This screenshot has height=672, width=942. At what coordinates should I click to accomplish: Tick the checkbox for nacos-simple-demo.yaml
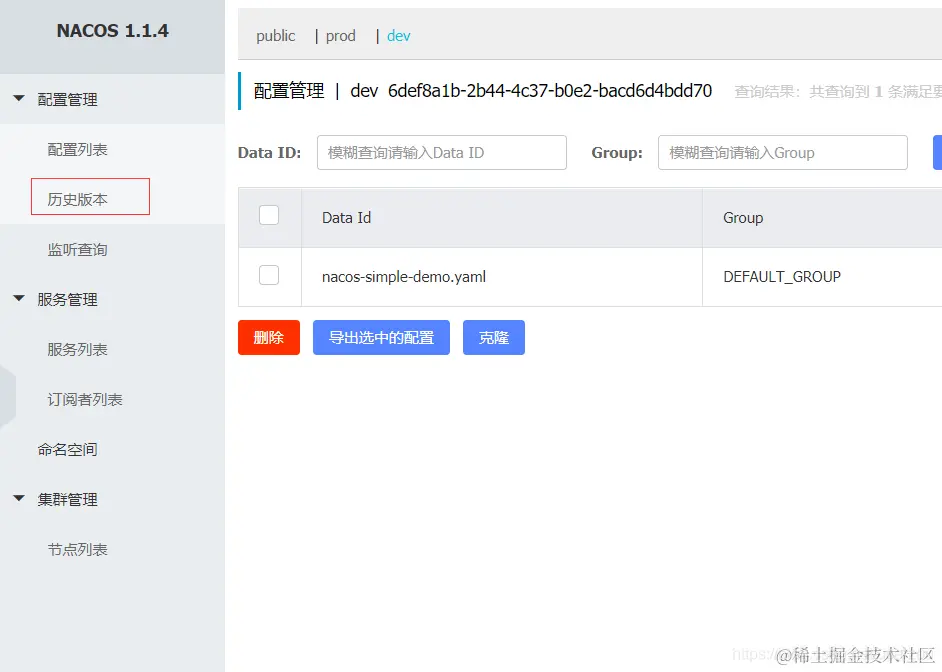point(269,275)
